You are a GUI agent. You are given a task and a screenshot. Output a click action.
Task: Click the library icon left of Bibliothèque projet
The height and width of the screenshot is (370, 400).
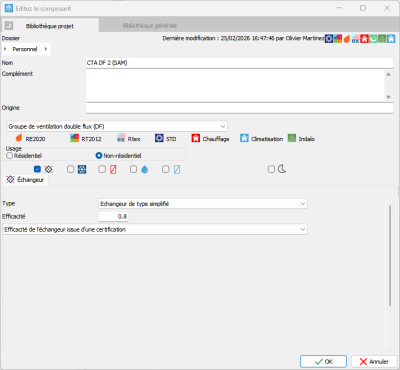9,25
